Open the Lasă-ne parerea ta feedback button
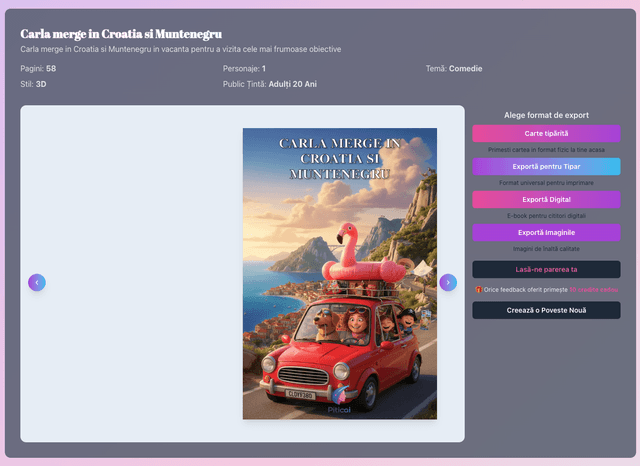Image resolution: width=640 pixels, height=466 pixels. (x=546, y=269)
